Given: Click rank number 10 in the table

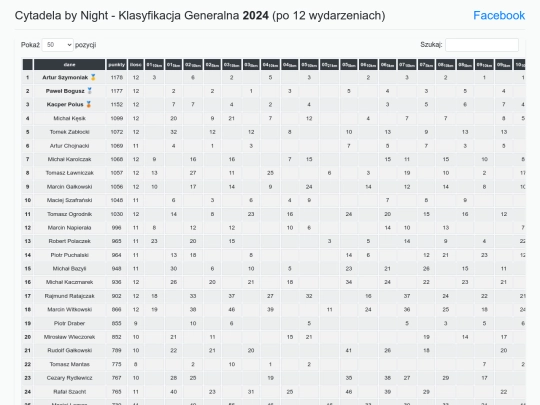Looking at the screenshot, I should (28, 200).
